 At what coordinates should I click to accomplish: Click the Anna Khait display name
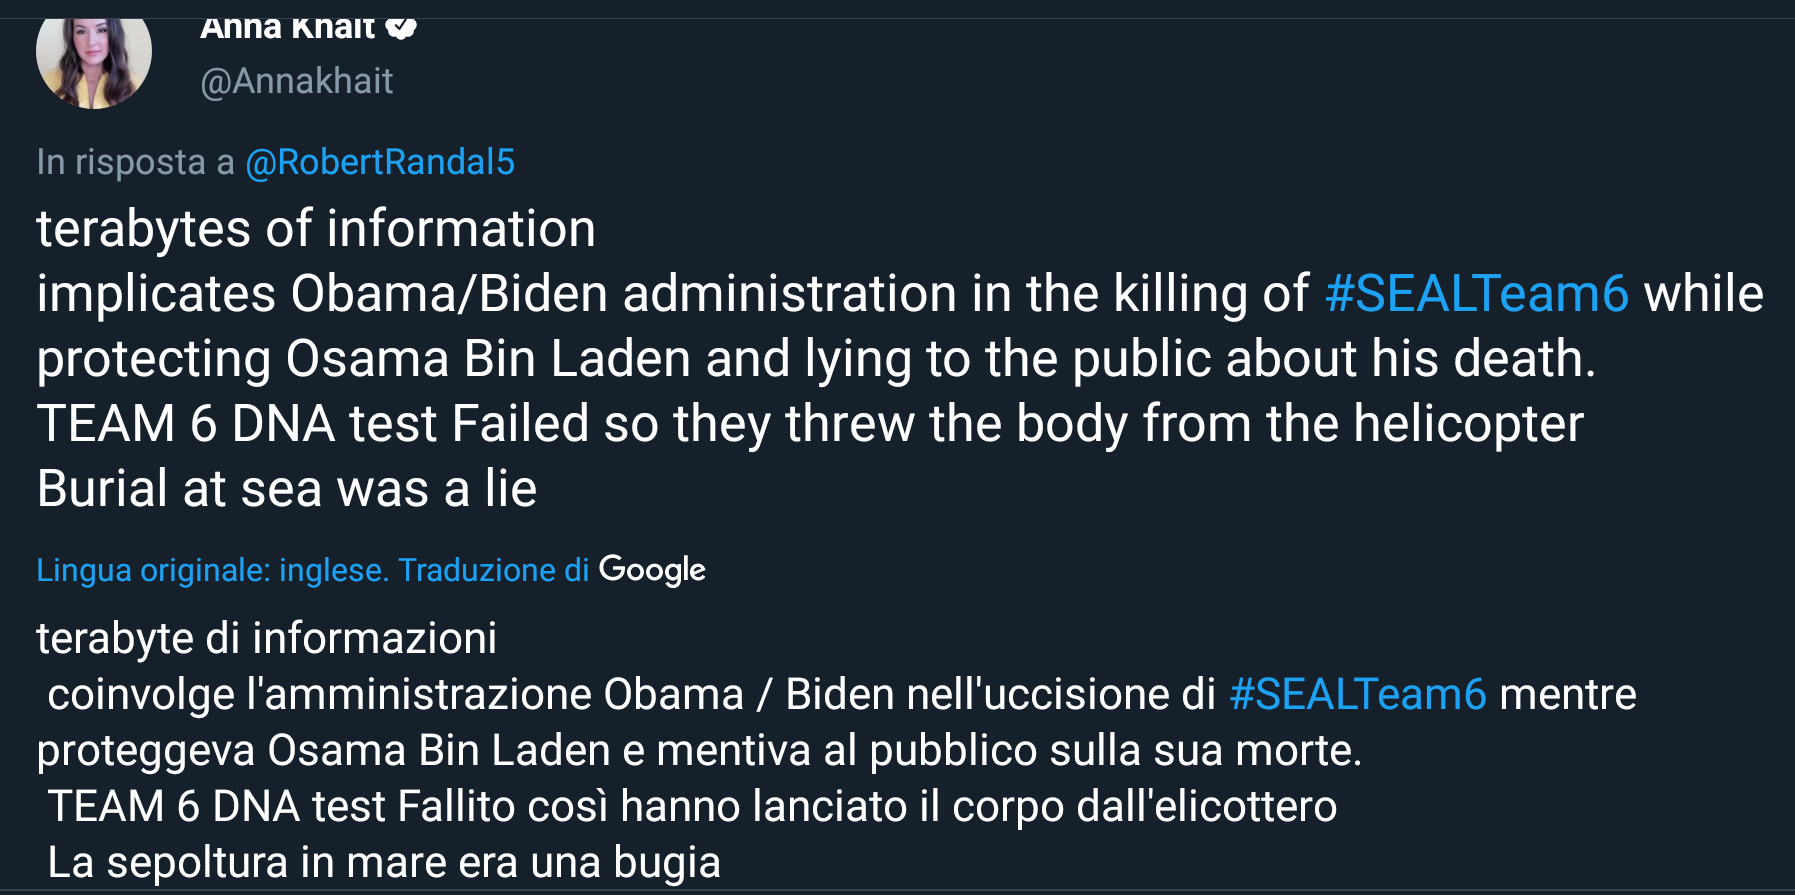pos(287,28)
